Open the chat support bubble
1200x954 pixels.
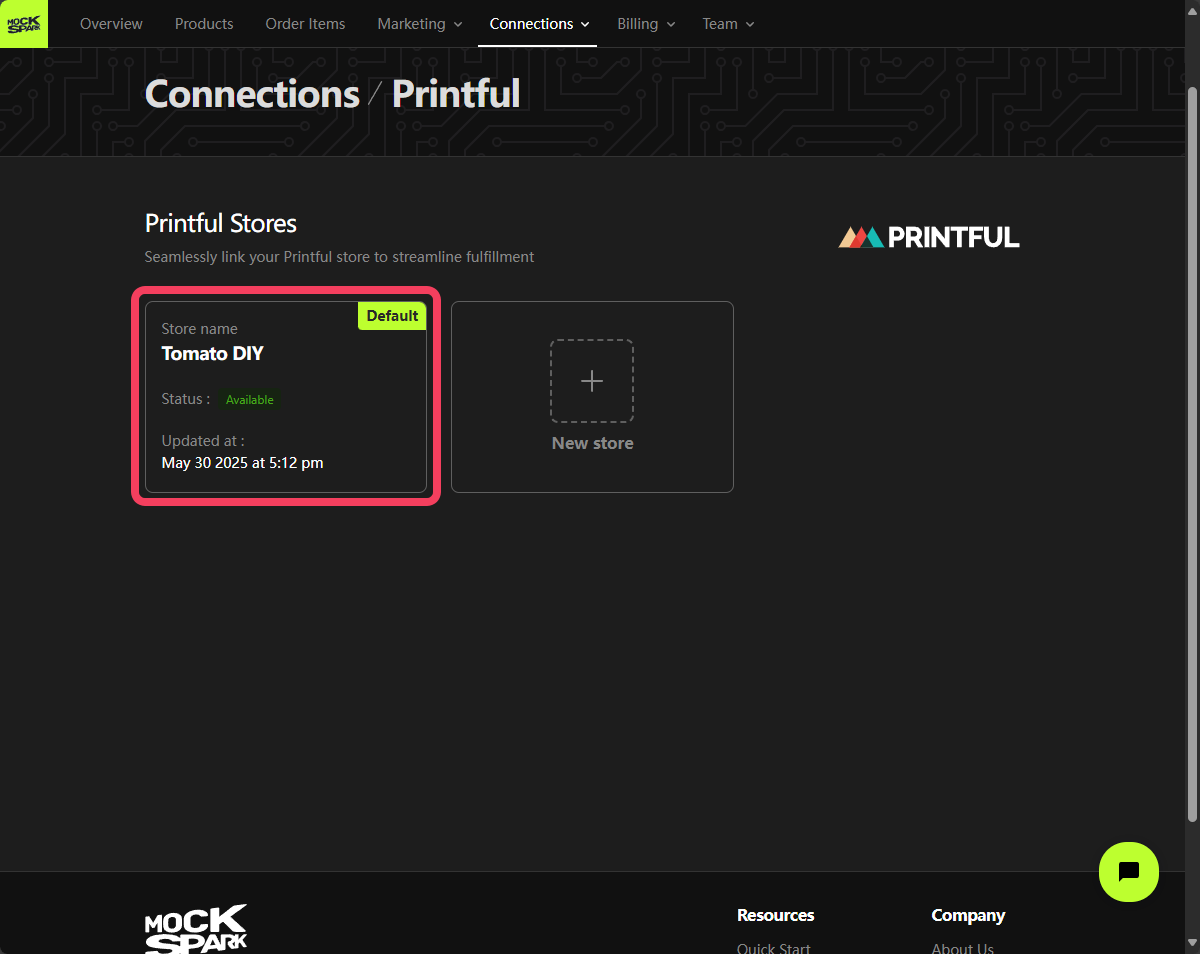point(1129,872)
